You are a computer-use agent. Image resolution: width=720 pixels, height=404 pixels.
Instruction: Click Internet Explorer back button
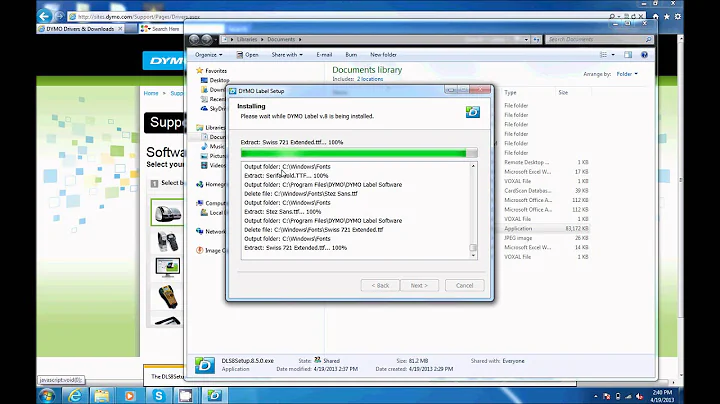click(x=44, y=17)
